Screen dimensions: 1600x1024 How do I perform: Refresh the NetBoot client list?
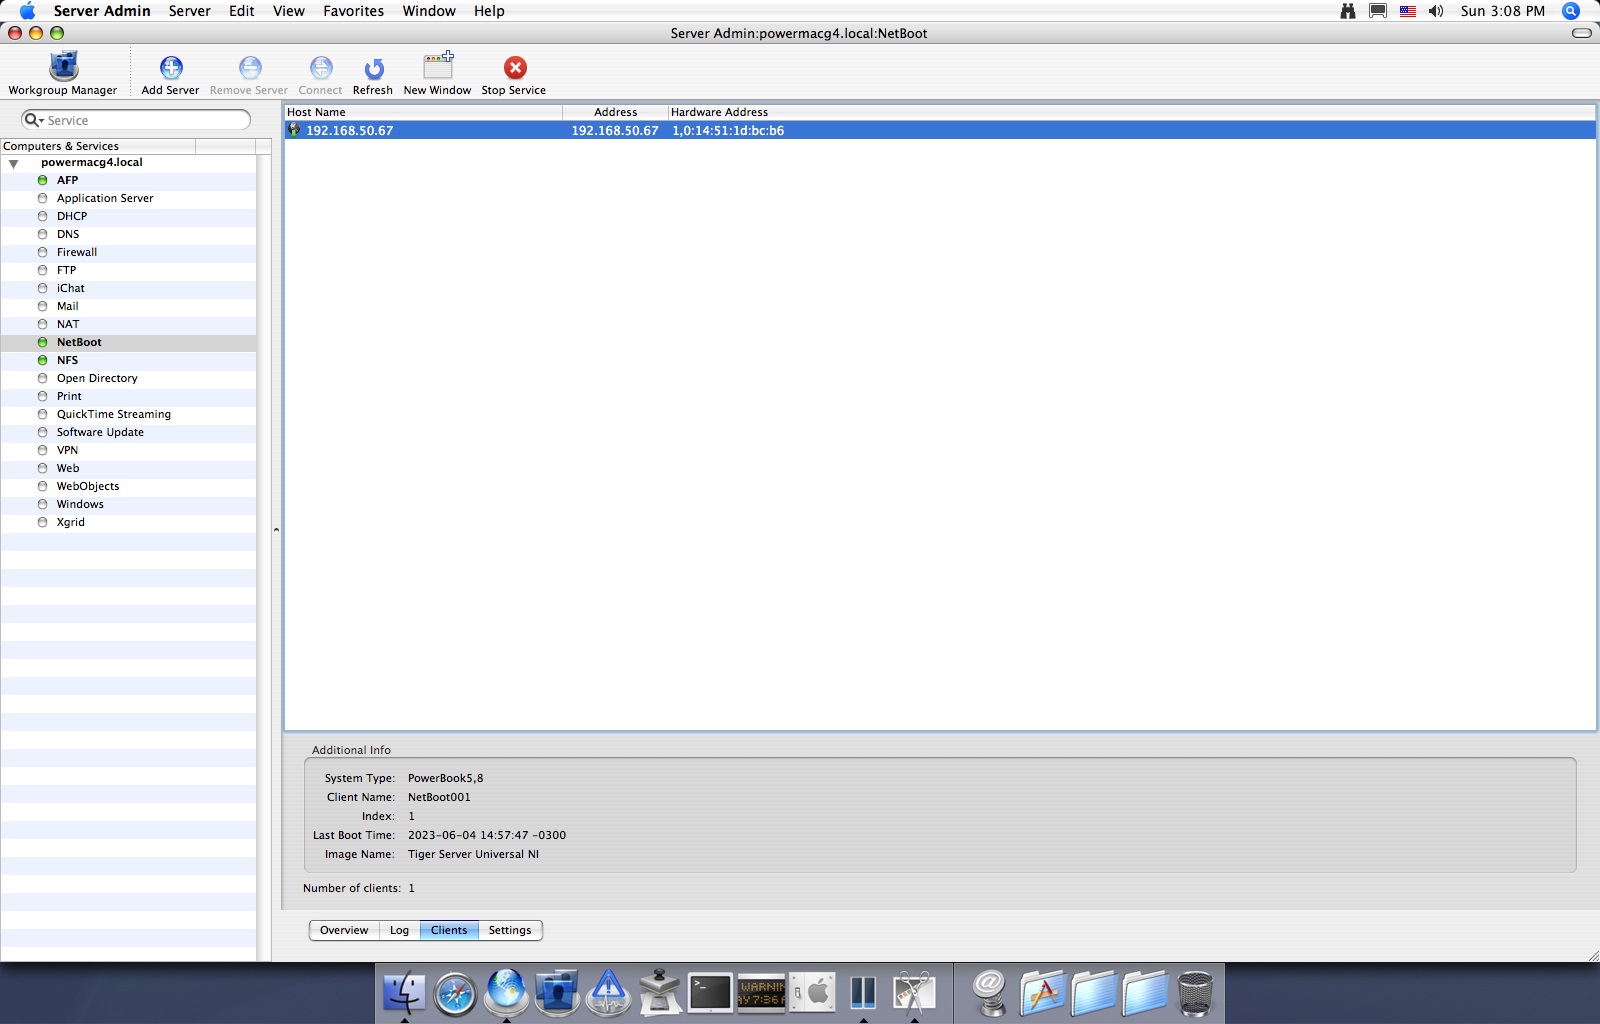click(373, 75)
